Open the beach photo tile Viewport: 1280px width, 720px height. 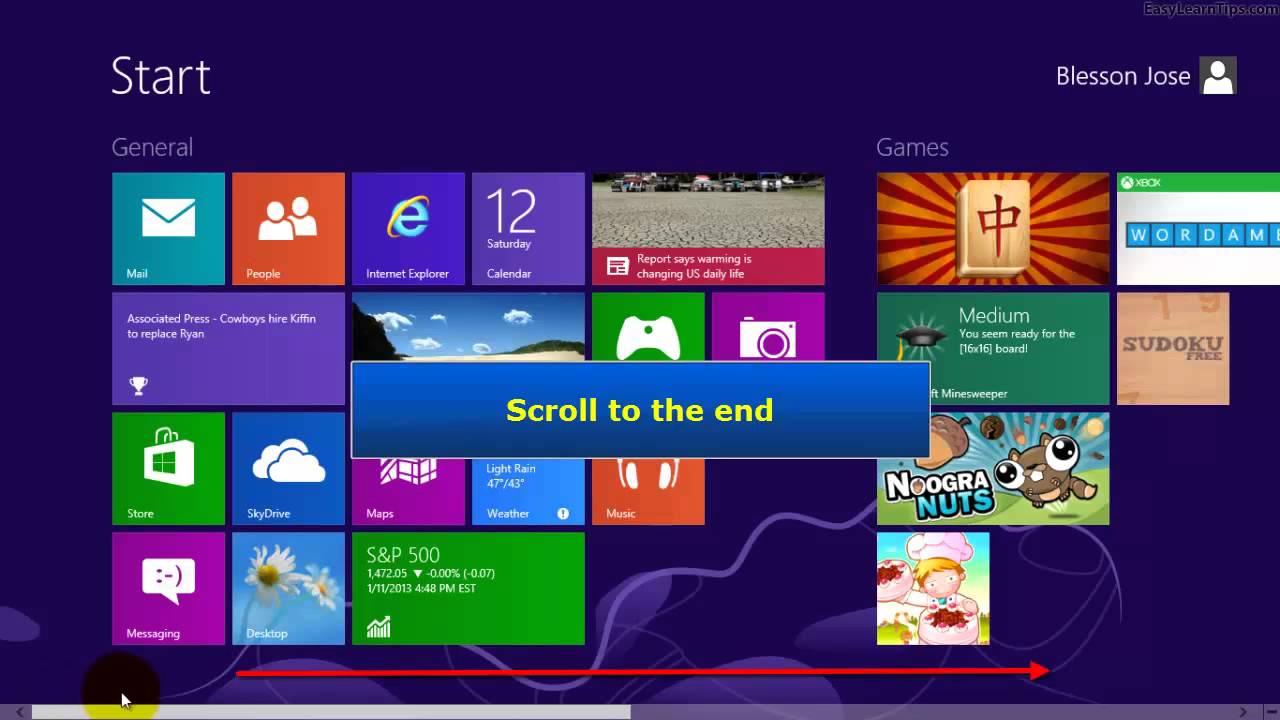[468, 327]
